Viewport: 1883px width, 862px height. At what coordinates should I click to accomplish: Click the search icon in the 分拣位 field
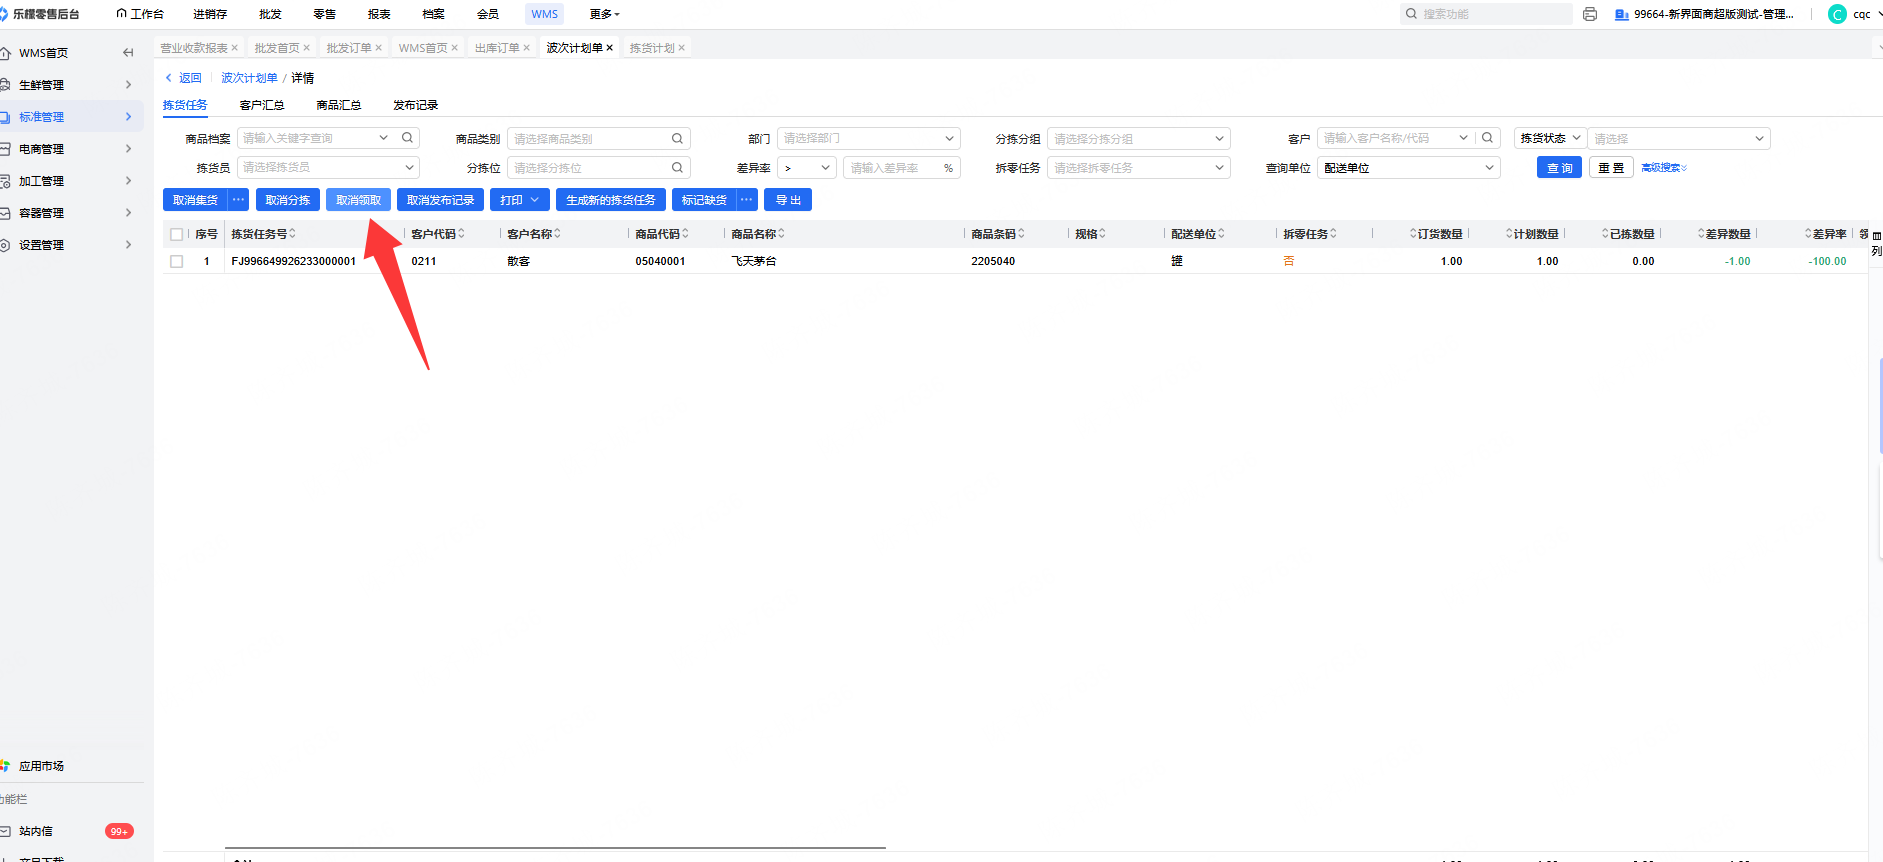tap(677, 168)
